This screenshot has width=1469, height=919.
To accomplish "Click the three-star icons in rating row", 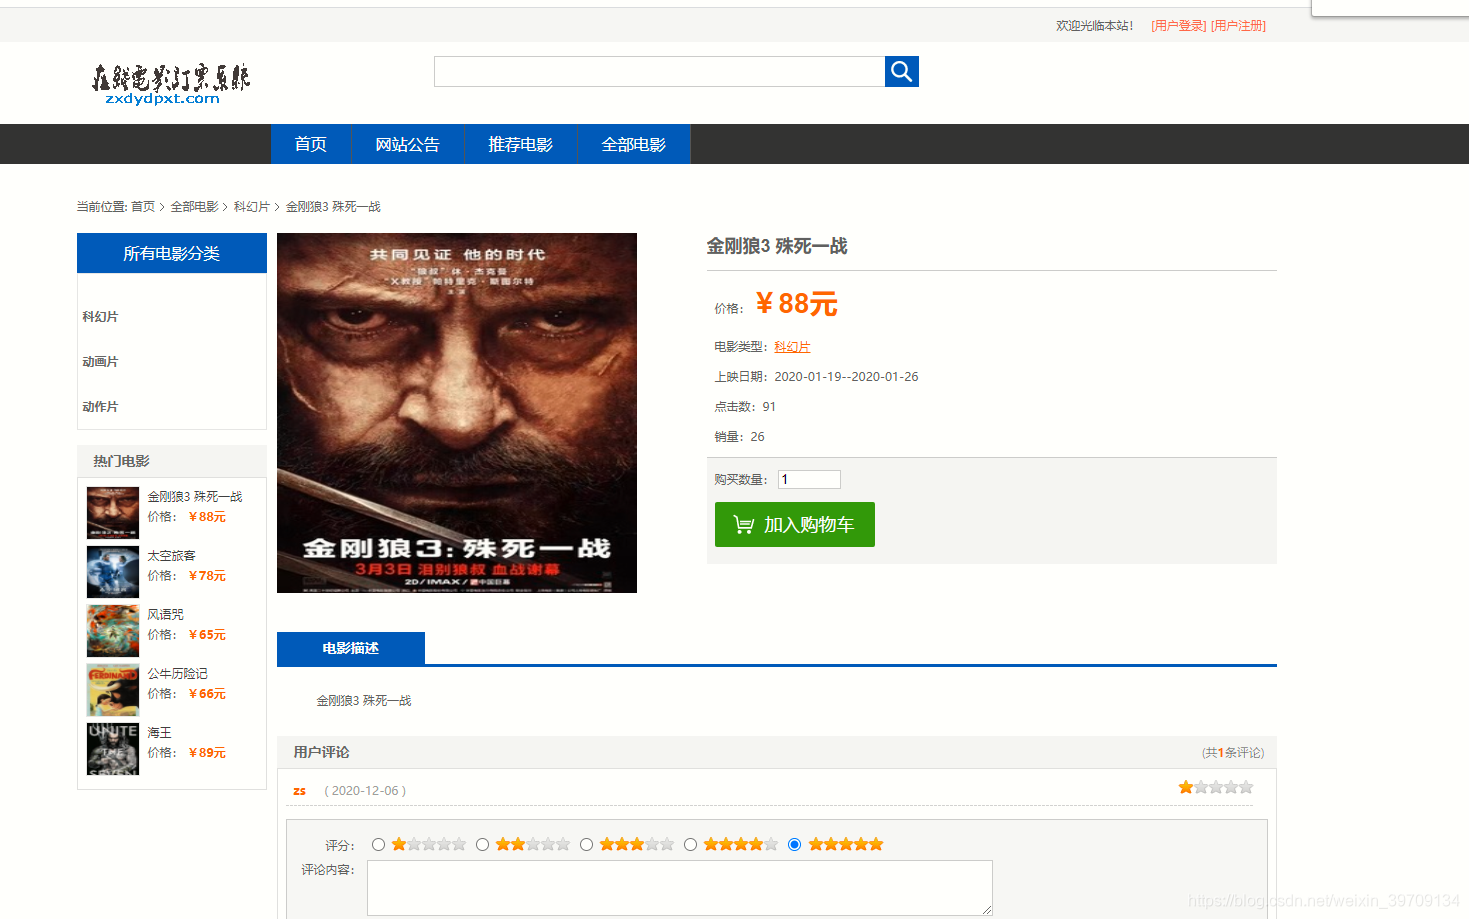I will (637, 845).
